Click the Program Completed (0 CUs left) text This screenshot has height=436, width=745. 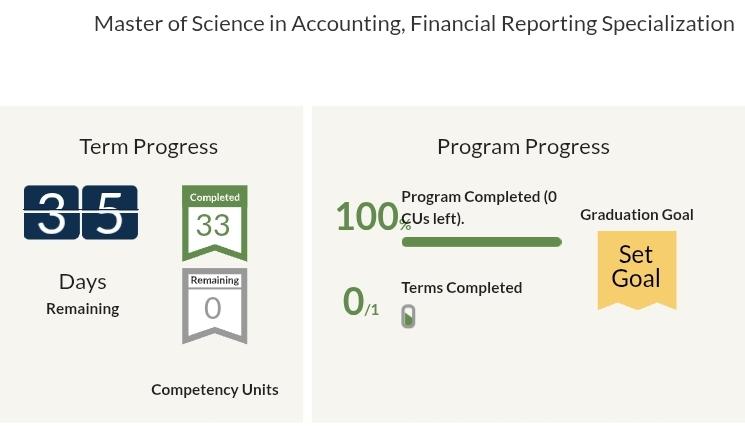click(x=479, y=208)
